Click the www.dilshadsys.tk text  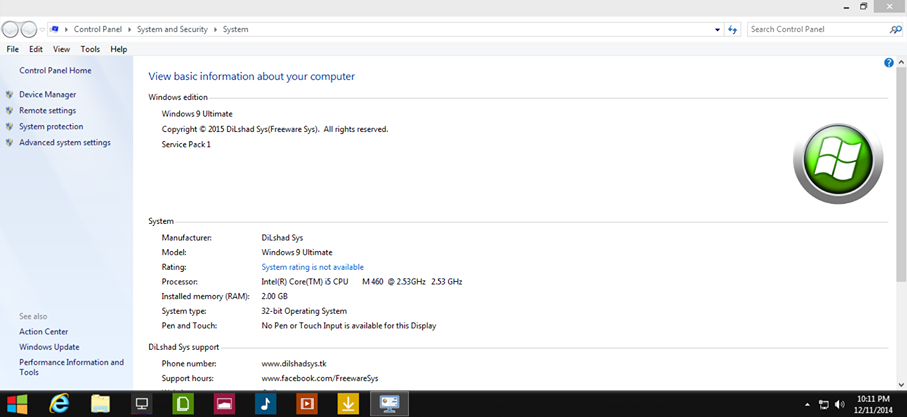(294, 364)
